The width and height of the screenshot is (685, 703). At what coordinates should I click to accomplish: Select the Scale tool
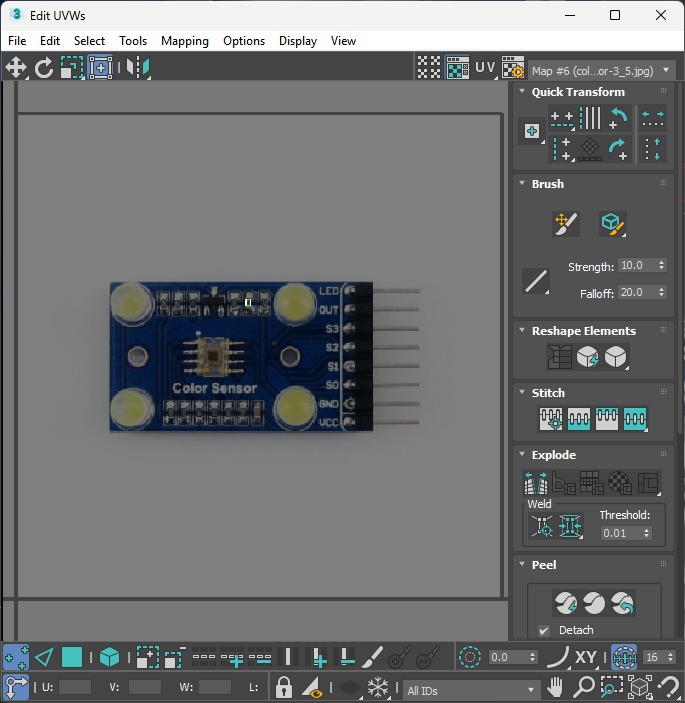pyautogui.click(x=72, y=68)
